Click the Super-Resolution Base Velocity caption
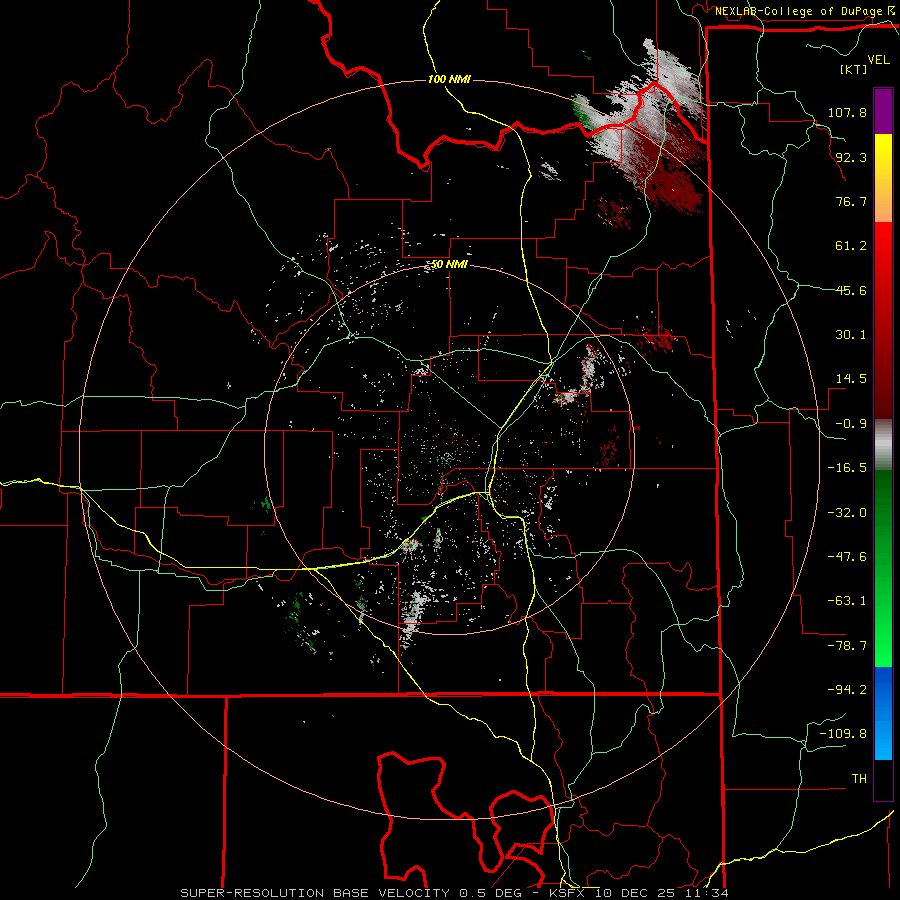 click(x=455, y=893)
